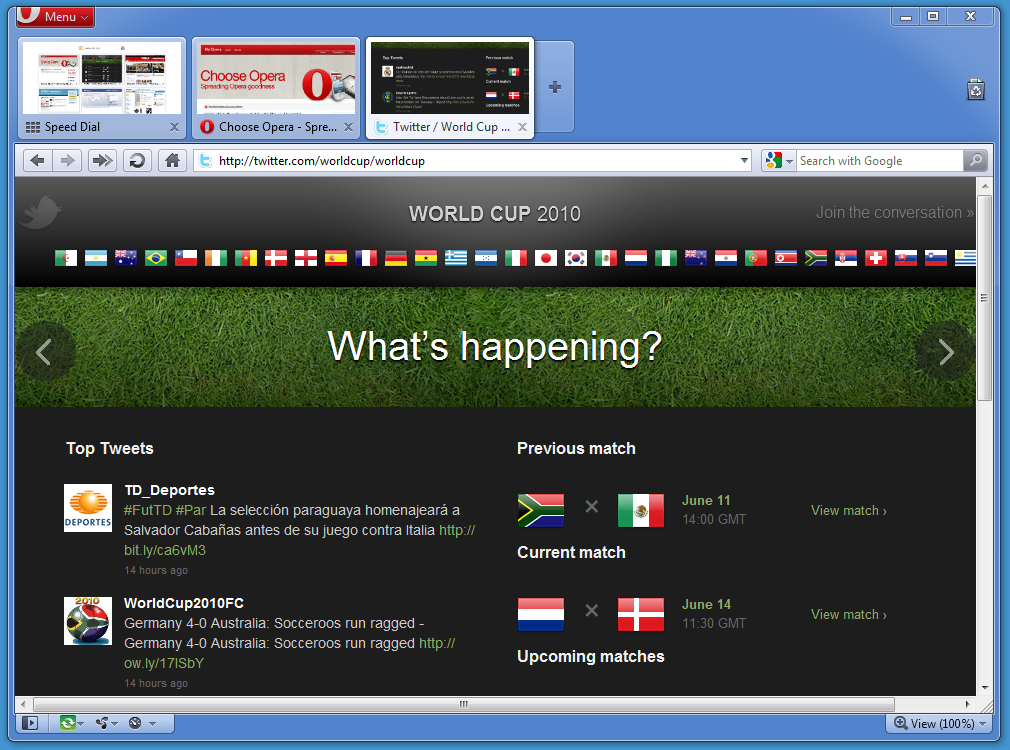The height and width of the screenshot is (750, 1010).
Task: Launch the Google search magnifier
Action: click(x=974, y=160)
